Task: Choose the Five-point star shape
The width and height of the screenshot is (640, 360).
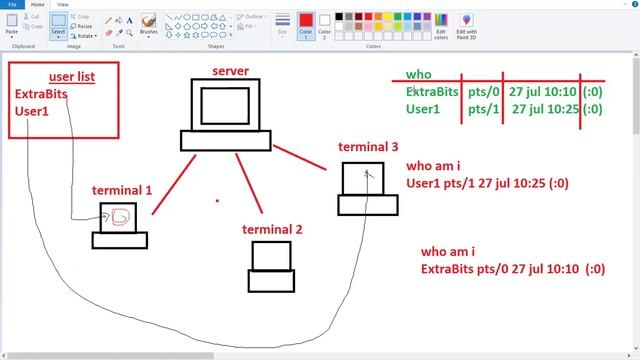Action: (187, 35)
